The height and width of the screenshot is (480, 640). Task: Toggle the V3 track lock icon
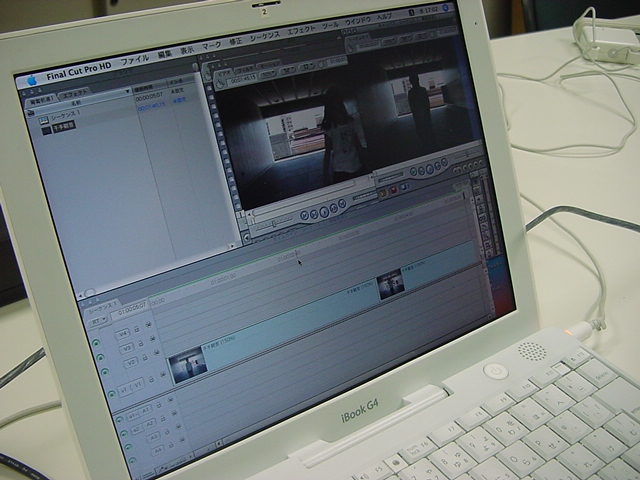pos(140,343)
